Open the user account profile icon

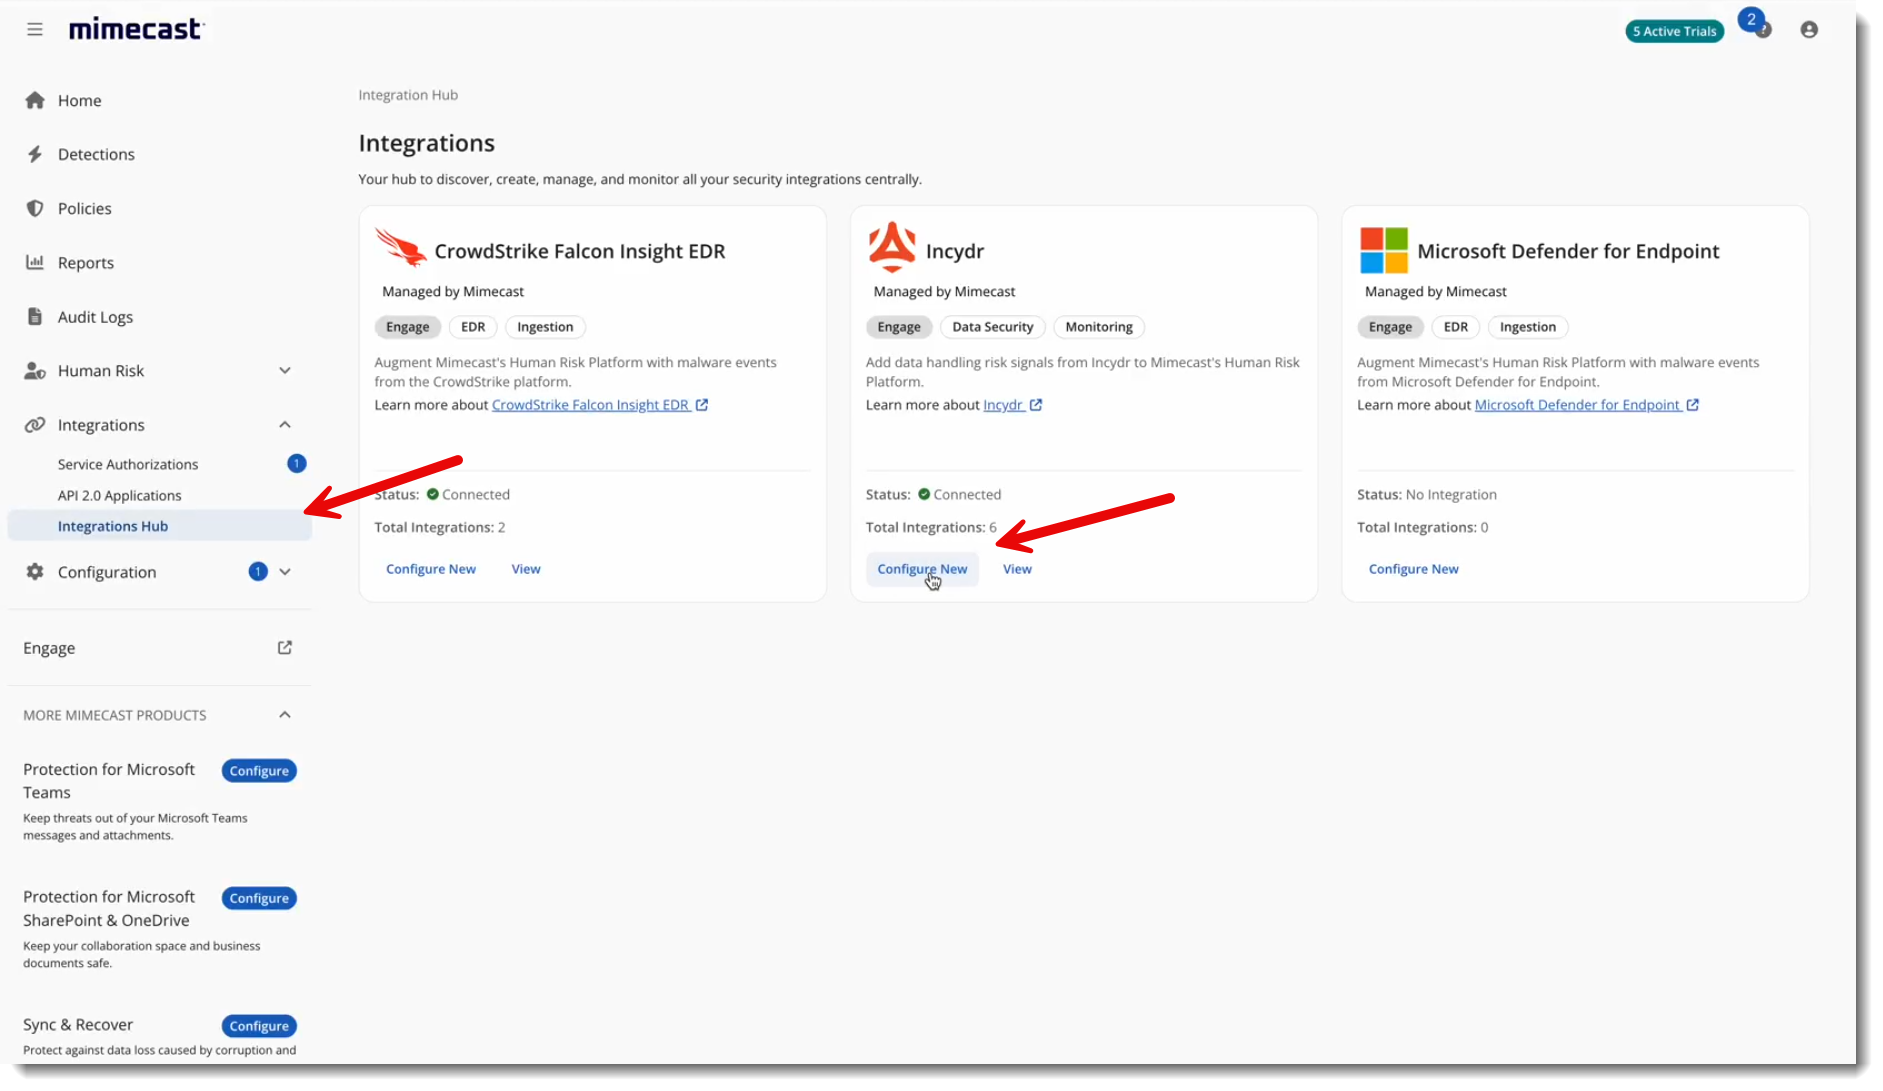[1809, 30]
